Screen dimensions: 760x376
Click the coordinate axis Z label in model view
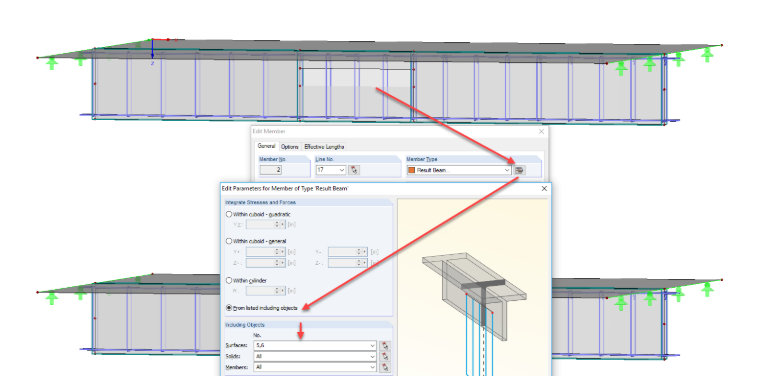point(152,63)
